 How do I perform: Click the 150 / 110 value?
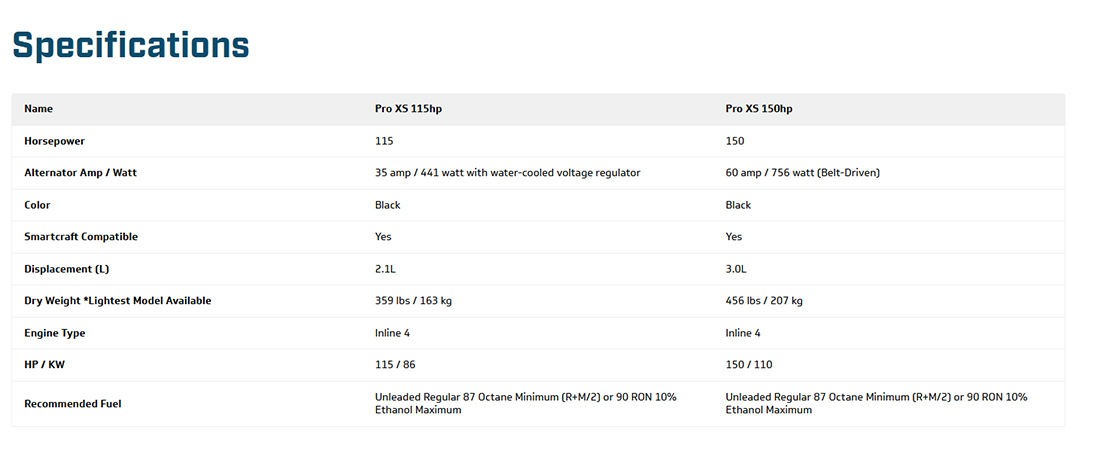pos(749,365)
